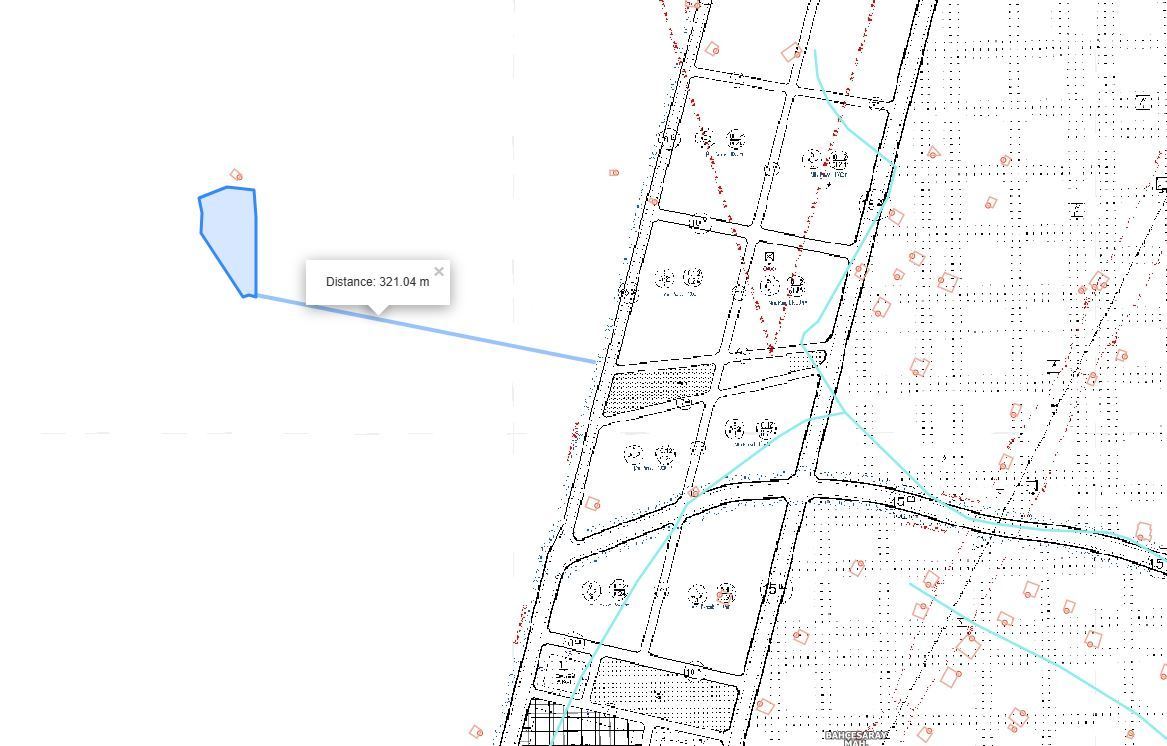Click the dotted hatched block beside the measurement line end
The image size is (1167, 746).
[659, 387]
